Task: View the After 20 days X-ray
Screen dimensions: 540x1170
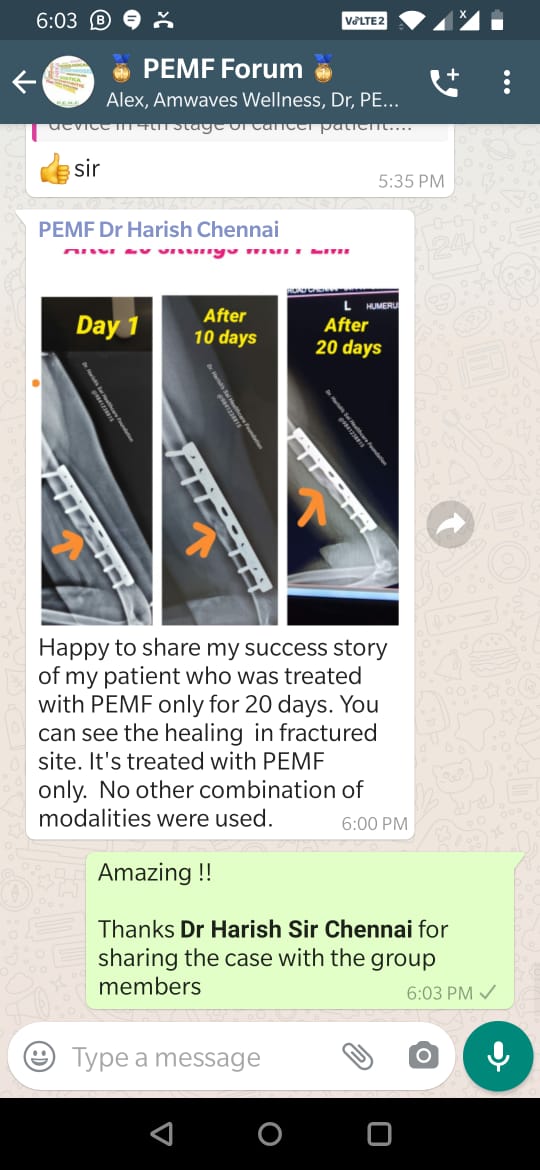Action: (x=342, y=457)
